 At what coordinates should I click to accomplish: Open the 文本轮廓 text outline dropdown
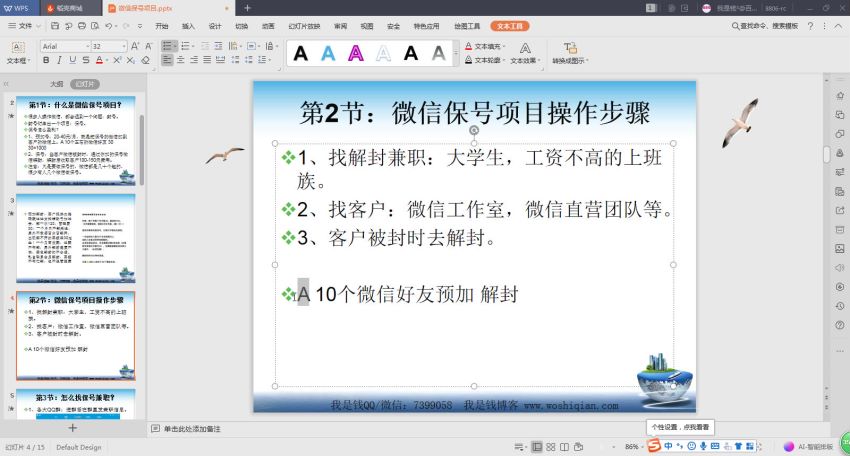click(x=485, y=60)
